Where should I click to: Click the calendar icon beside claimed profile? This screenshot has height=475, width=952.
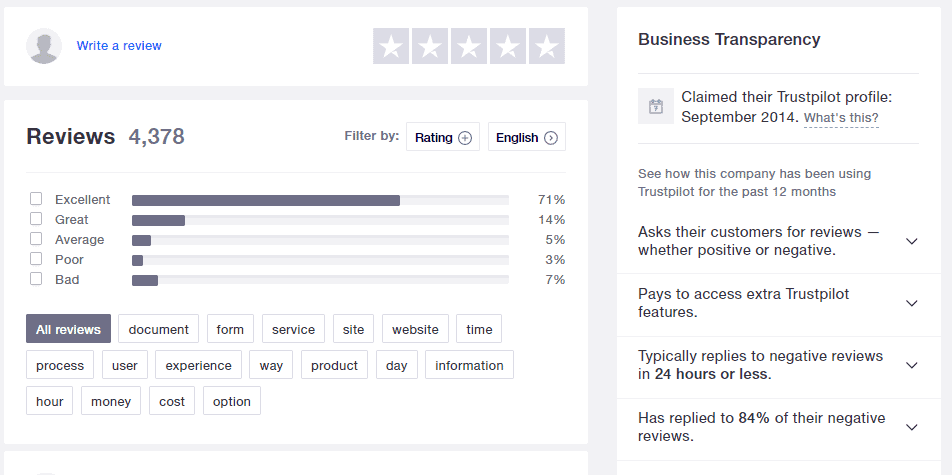656,106
